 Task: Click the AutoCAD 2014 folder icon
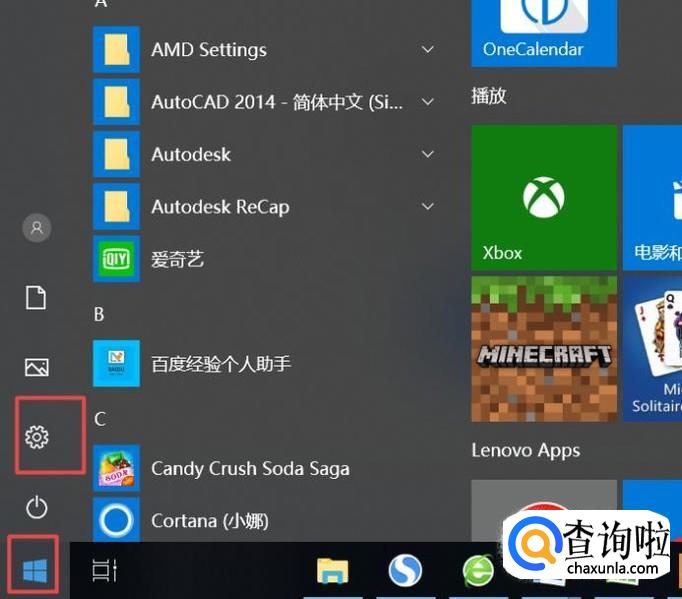pyautogui.click(x=116, y=102)
